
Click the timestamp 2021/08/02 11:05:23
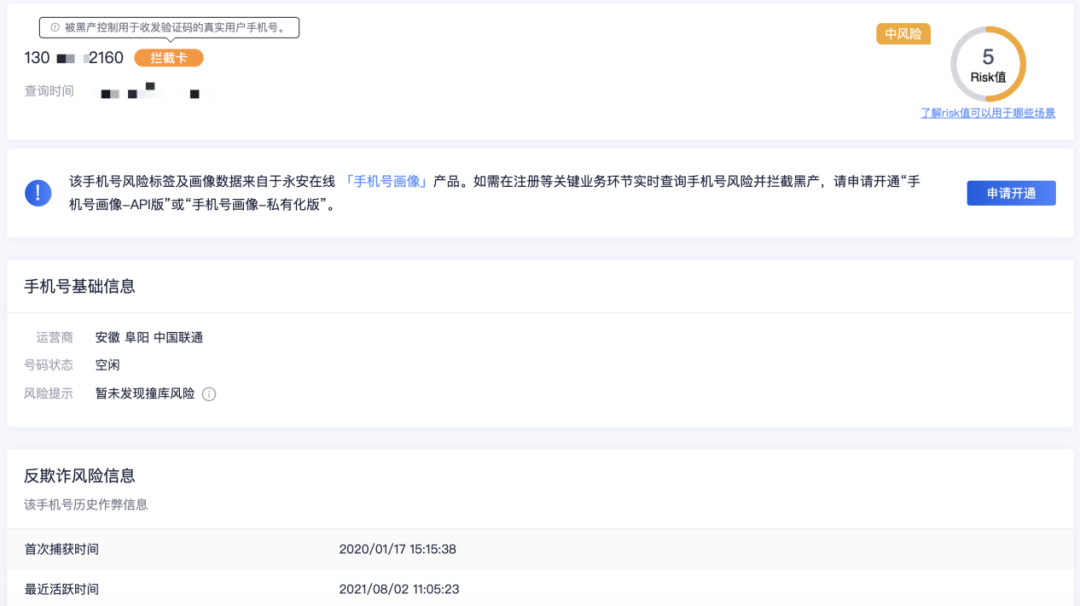399,589
